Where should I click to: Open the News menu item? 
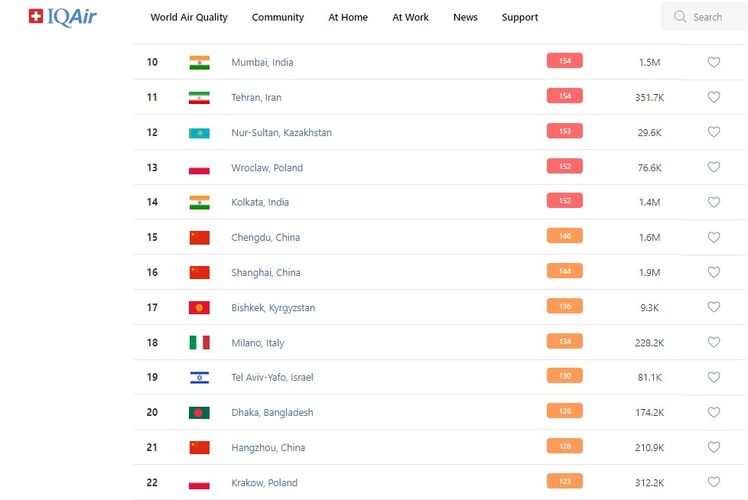click(x=465, y=17)
